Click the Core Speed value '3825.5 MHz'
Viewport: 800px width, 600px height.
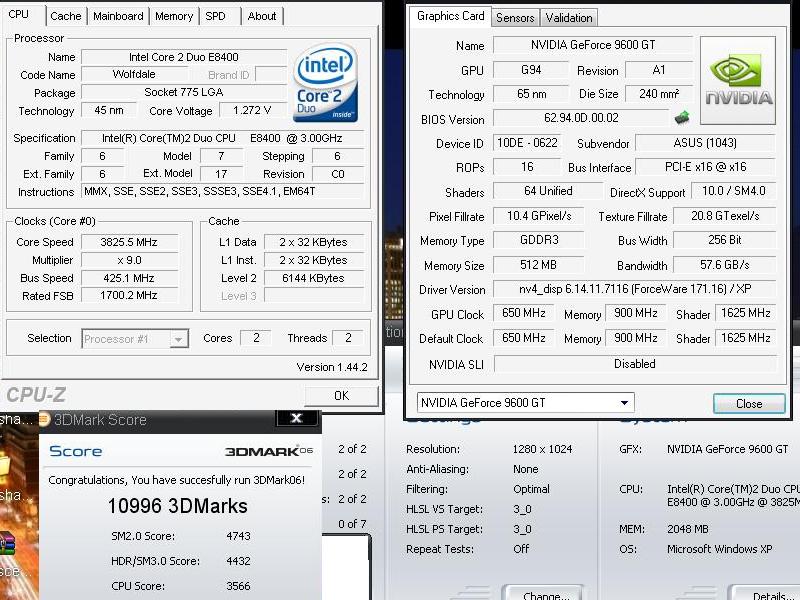pos(129,242)
